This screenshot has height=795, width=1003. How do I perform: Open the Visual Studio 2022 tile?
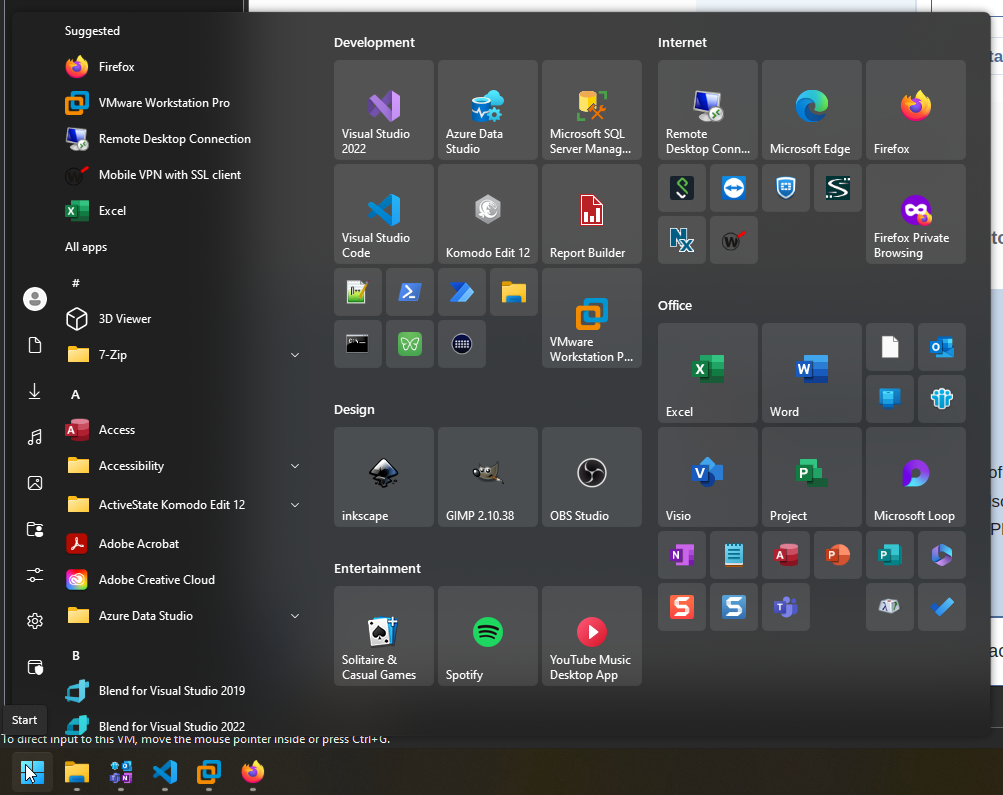(384, 110)
